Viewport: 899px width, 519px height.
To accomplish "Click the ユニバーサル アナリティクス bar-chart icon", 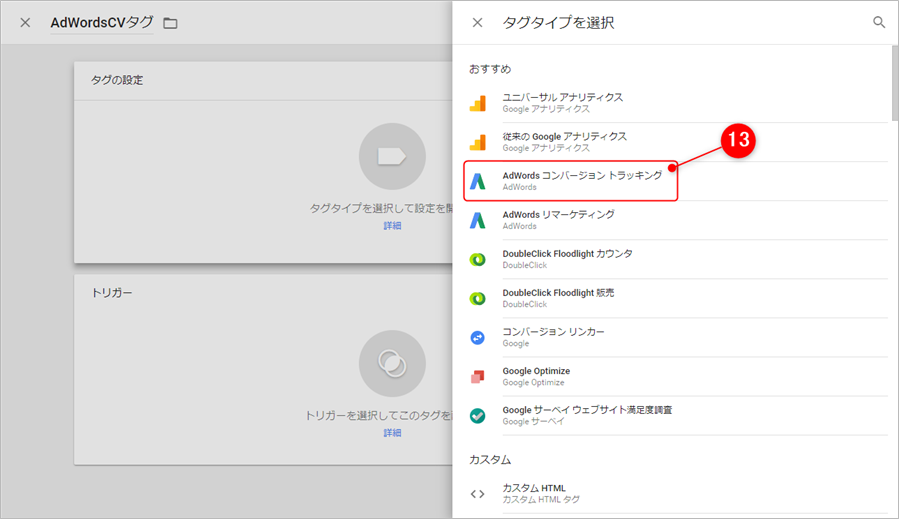I will coord(478,103).
